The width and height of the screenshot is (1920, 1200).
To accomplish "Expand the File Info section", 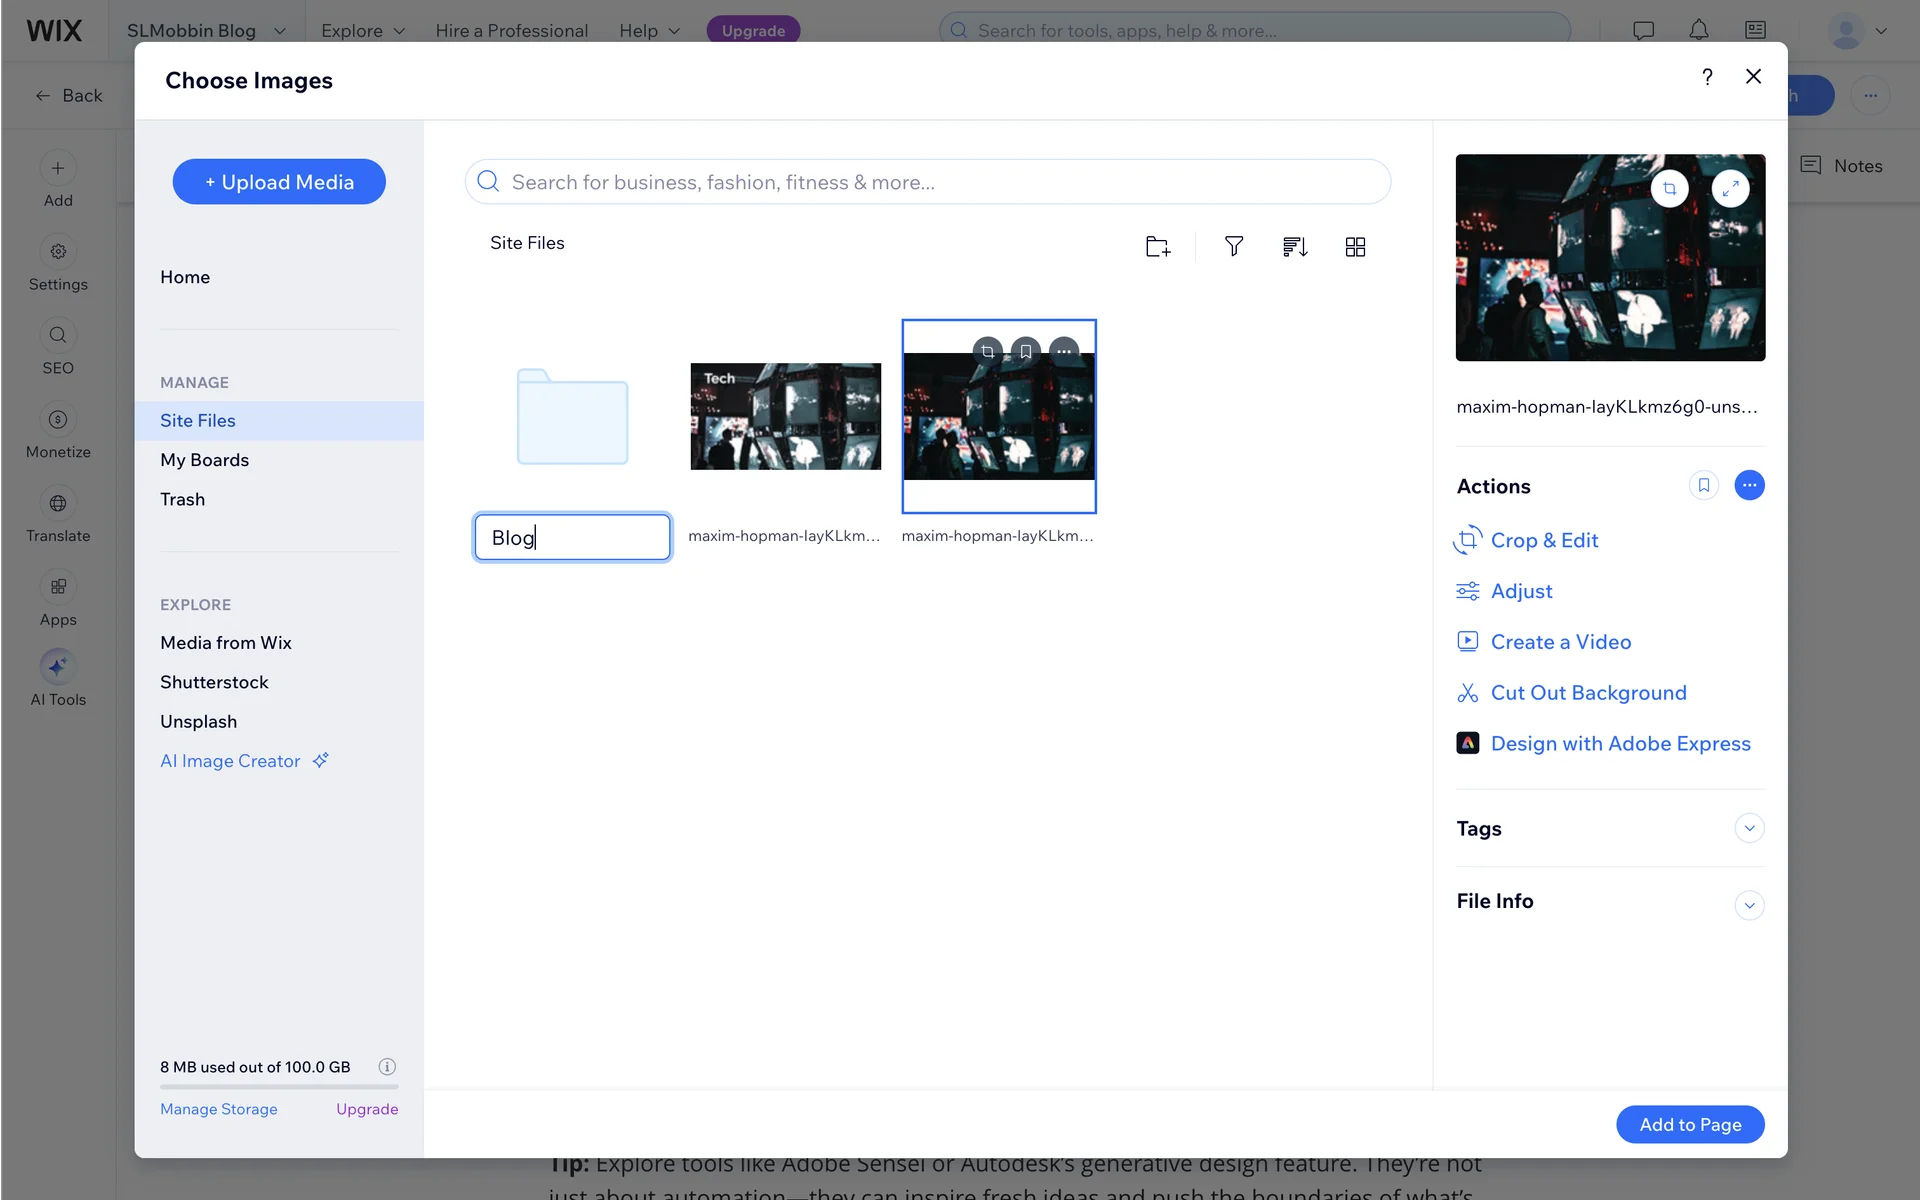I will 1749,905.
